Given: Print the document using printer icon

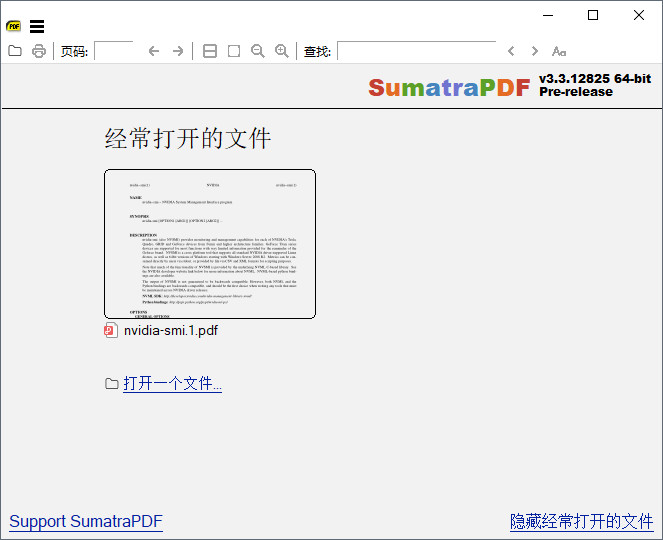Looking at the screenshot, I should (39, 51).
